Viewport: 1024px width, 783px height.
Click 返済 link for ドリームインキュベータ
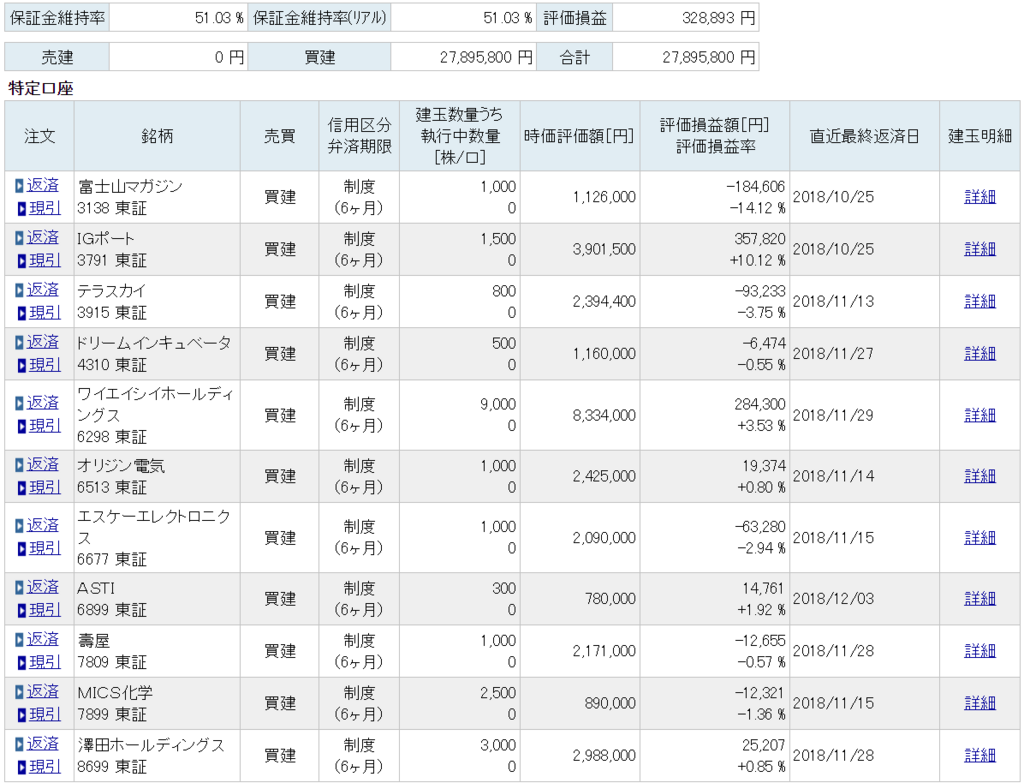[x=42, y=342]
